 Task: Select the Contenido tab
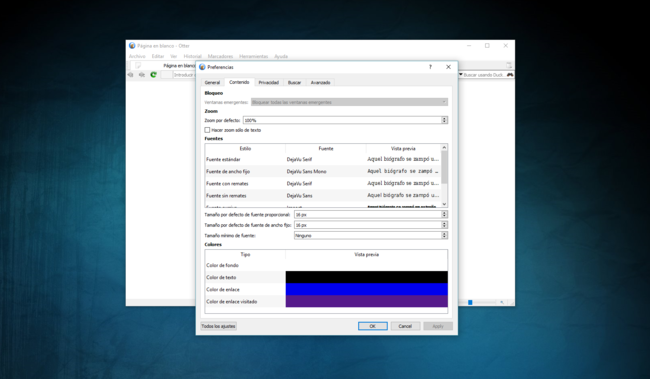click(x=239, y=82)
